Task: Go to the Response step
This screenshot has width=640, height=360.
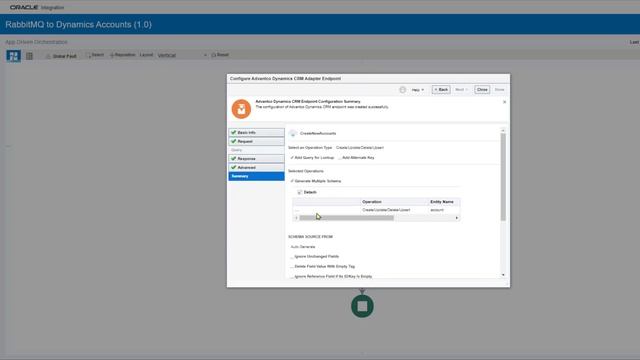Action: [x=256, y=158]
